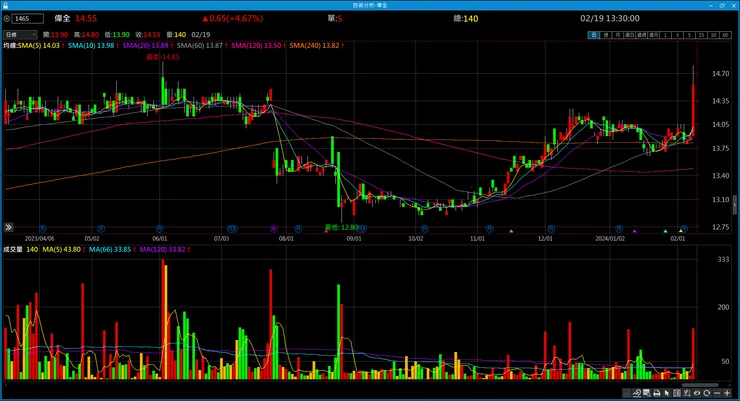Select the 日 daily timeframe button
The height and width of the screenshot is (401, 740).
point(594,35)
